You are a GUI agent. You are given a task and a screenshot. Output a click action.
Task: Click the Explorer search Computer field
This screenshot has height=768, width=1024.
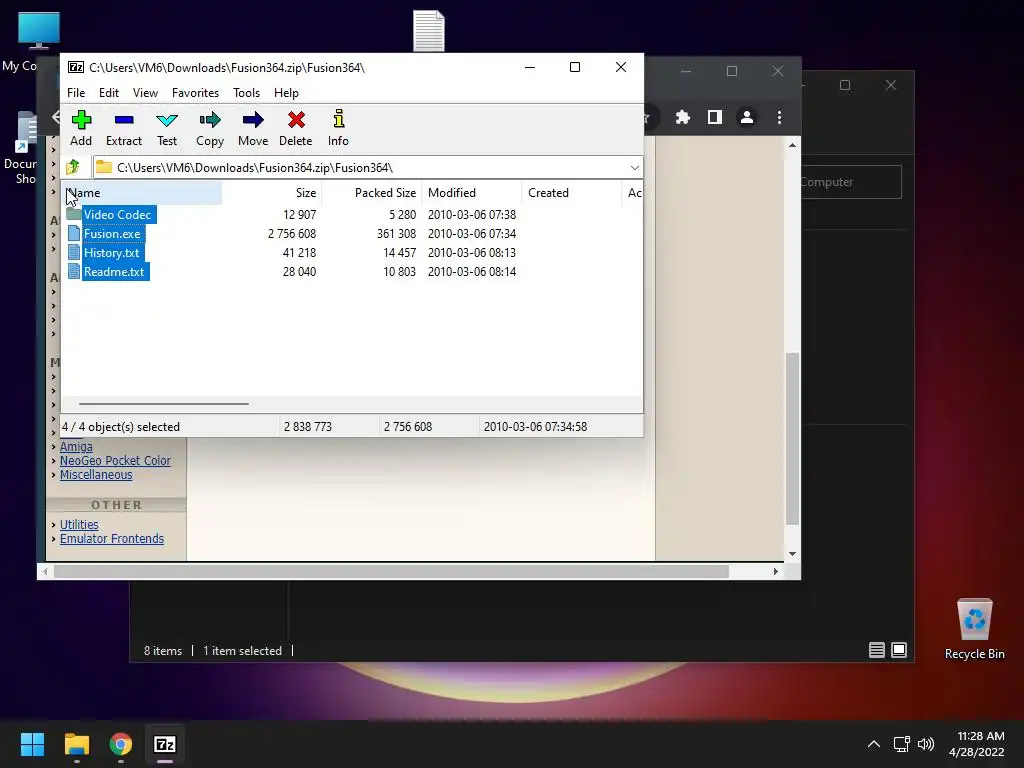[x=851, y=182]
